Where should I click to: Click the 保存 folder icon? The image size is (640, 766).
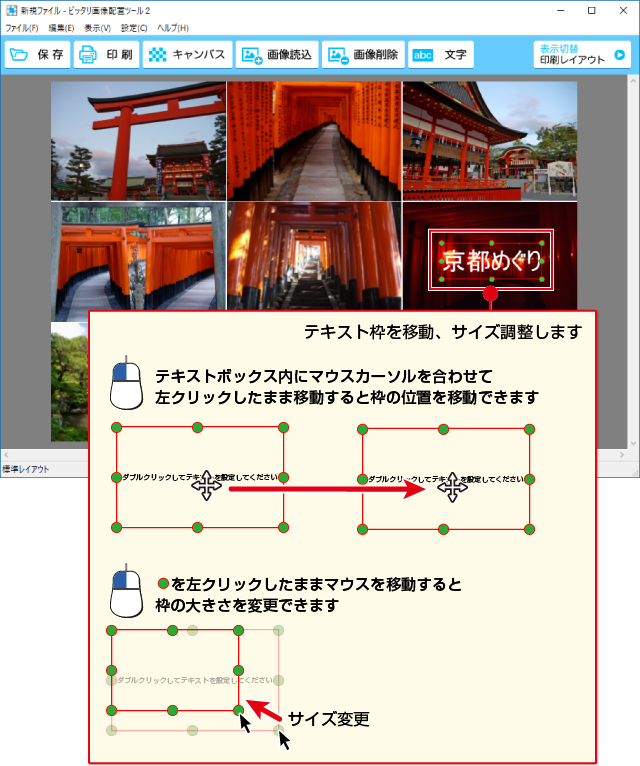coord(19,55)
